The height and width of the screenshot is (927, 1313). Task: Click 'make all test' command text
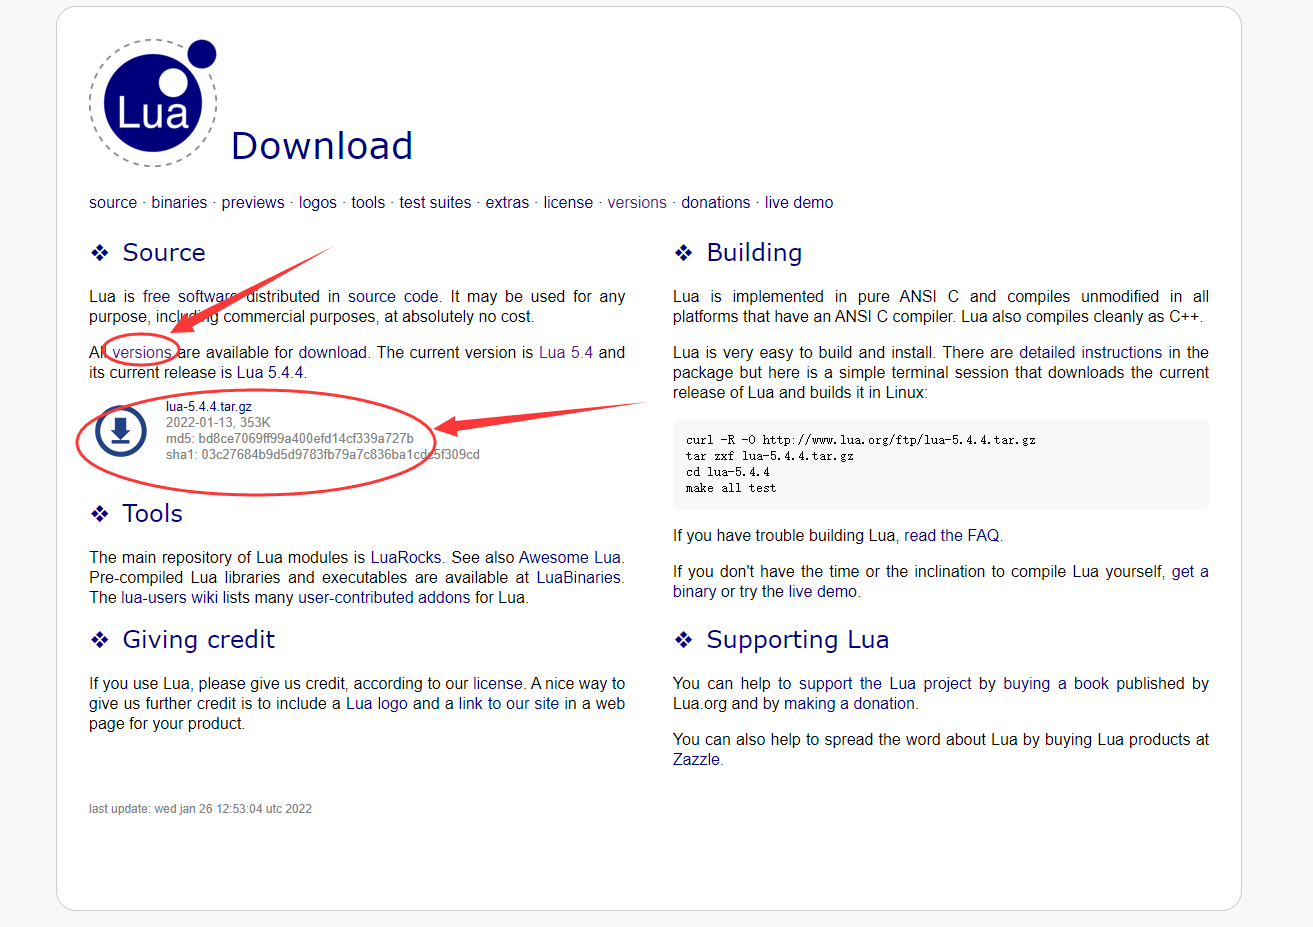[731, 487]
